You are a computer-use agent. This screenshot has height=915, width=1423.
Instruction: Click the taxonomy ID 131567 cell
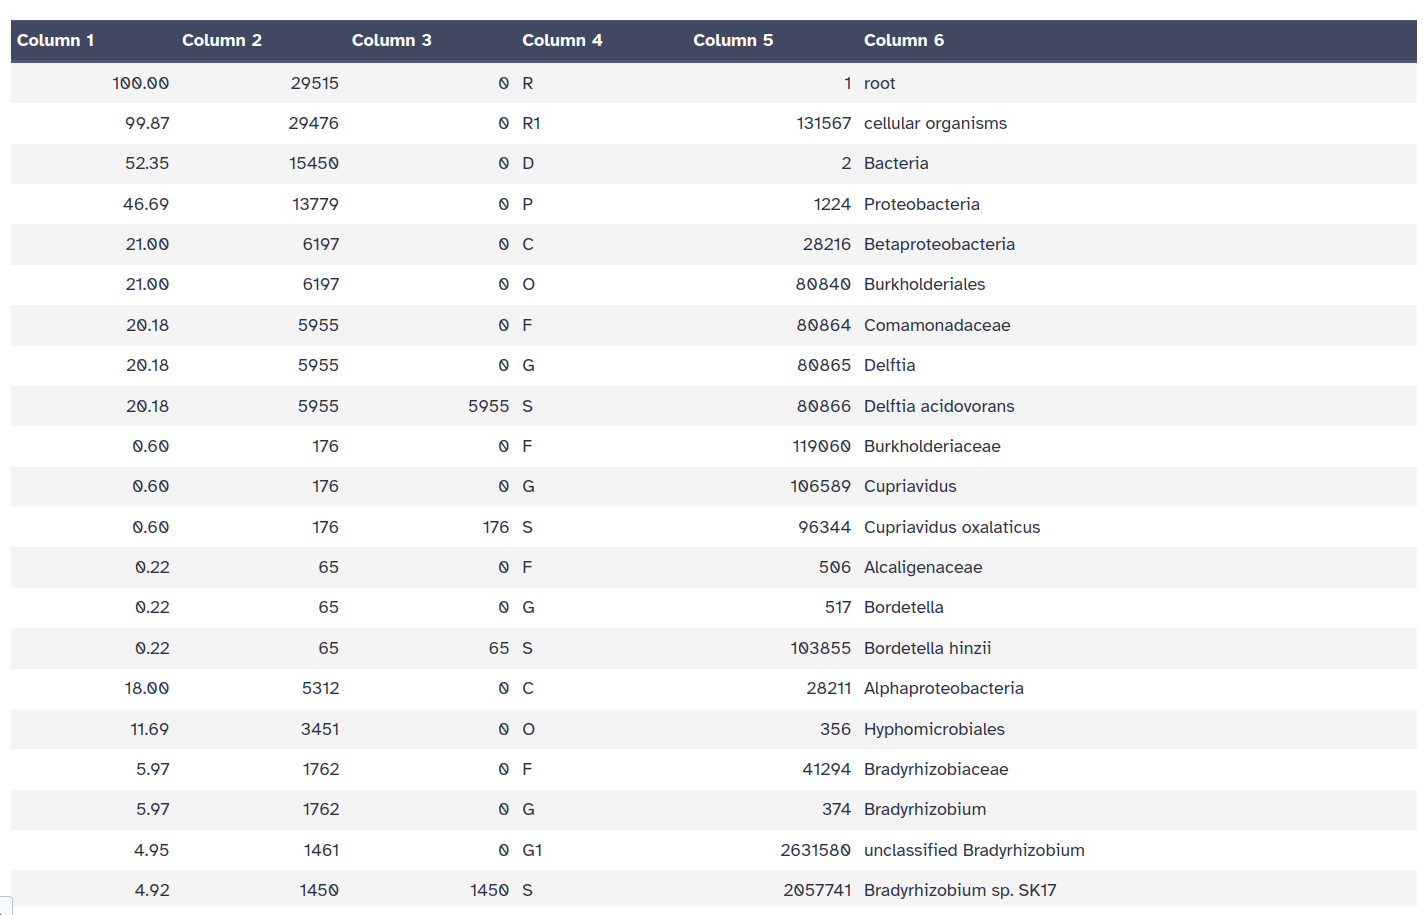coord(823,123)
